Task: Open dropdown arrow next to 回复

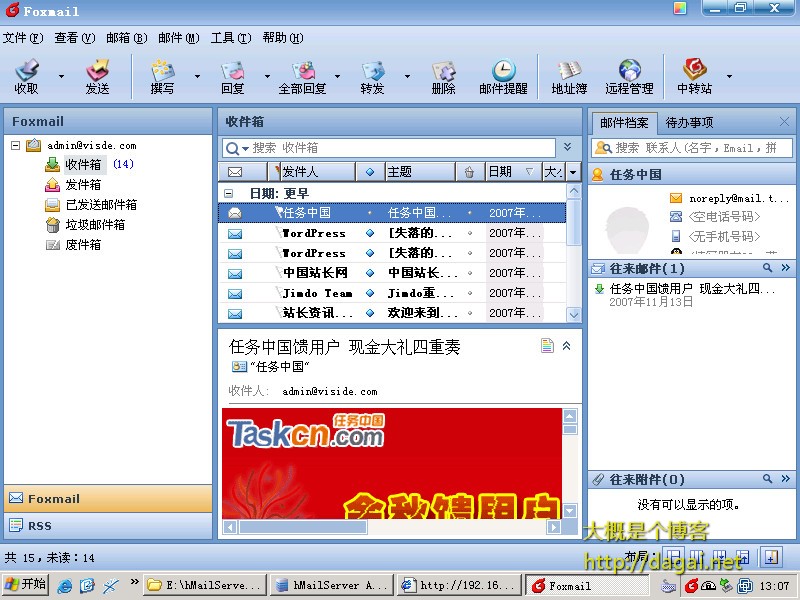Action: 267,77
